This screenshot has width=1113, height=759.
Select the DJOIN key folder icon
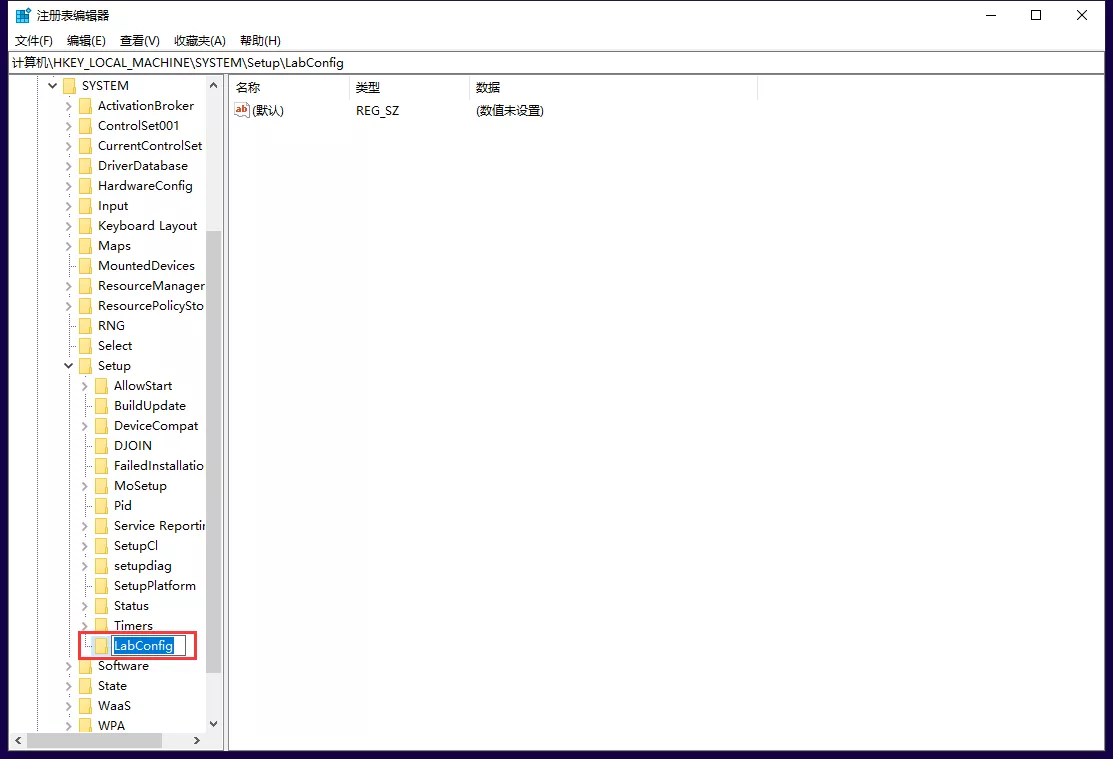click(101, 446)
